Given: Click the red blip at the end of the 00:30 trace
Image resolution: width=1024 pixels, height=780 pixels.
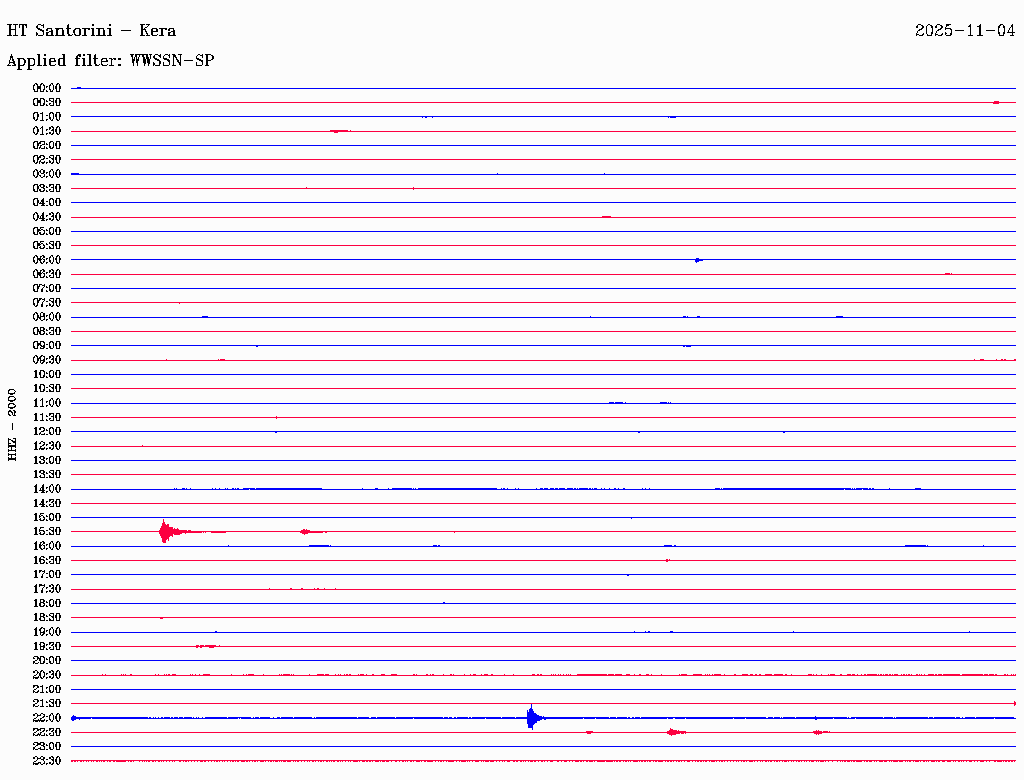Looking at the screenshot, I should [x=997, y=103].
